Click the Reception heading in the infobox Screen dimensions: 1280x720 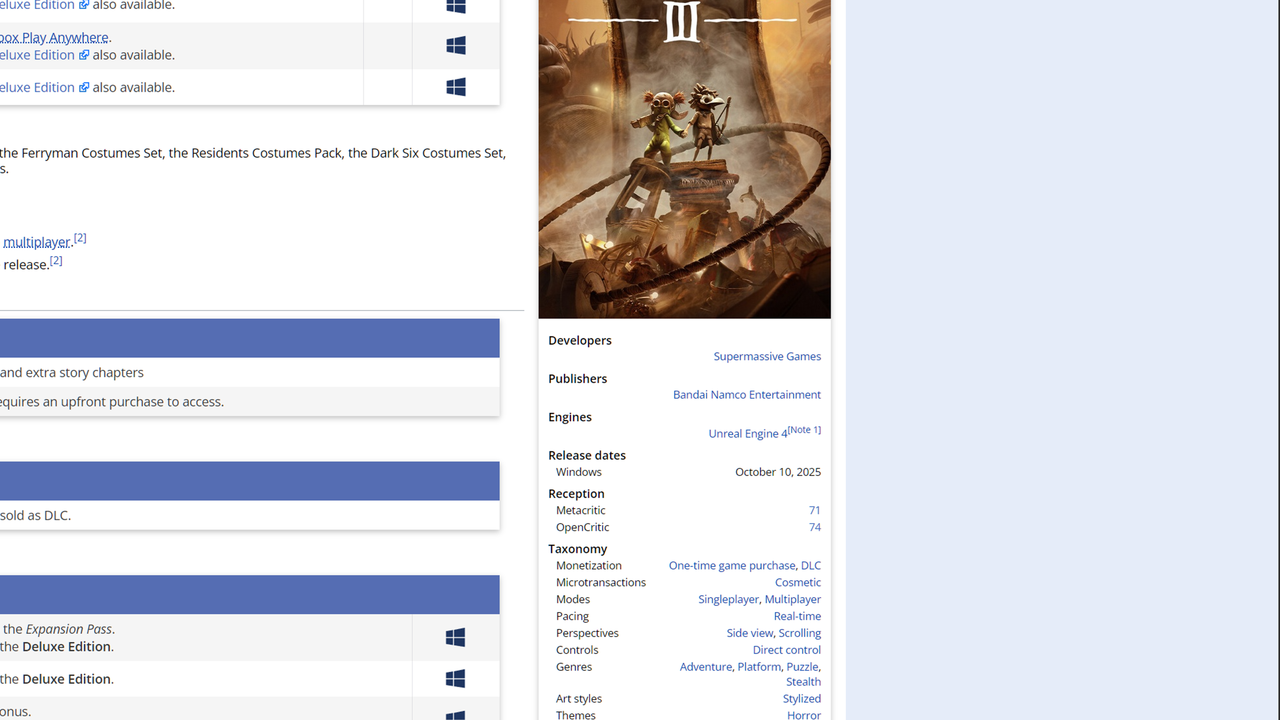point(576,494)
